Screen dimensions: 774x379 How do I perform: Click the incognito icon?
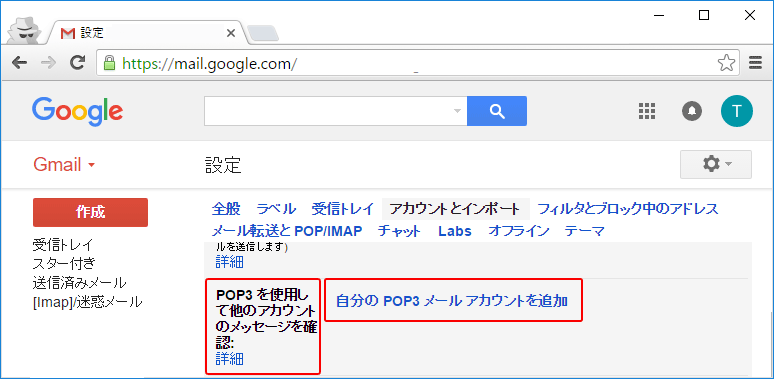coord(26,31)
